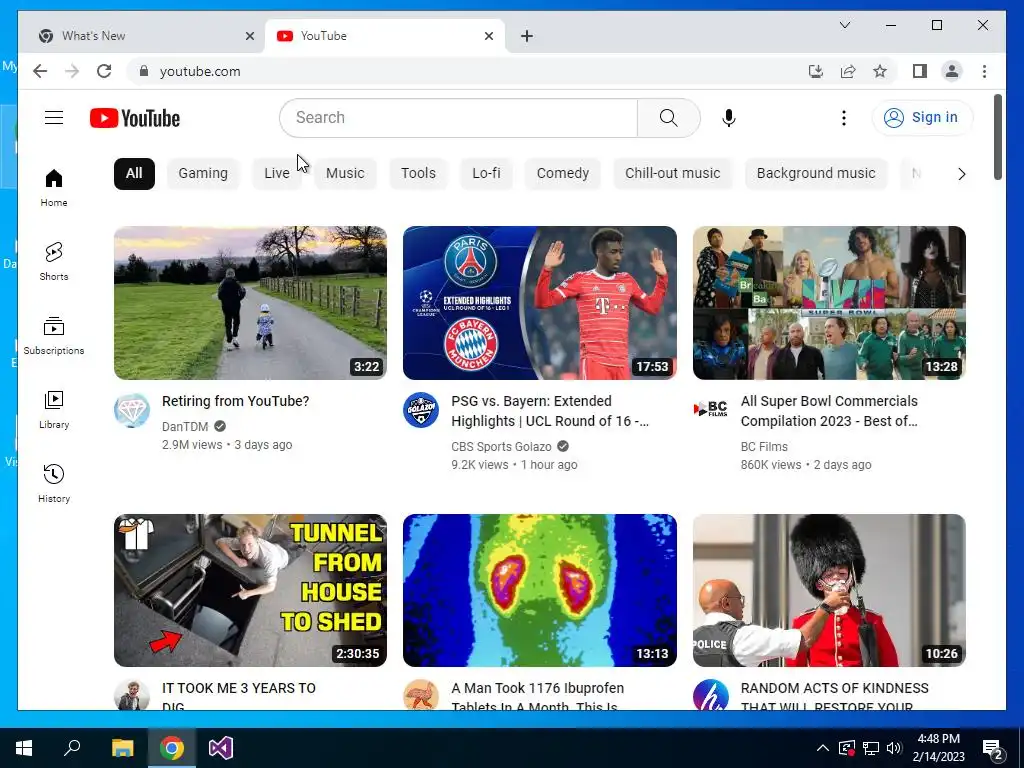Select the Gaming filter chip
The height and width of the screenshot is (768, 1024).
(x=203, y=174)
